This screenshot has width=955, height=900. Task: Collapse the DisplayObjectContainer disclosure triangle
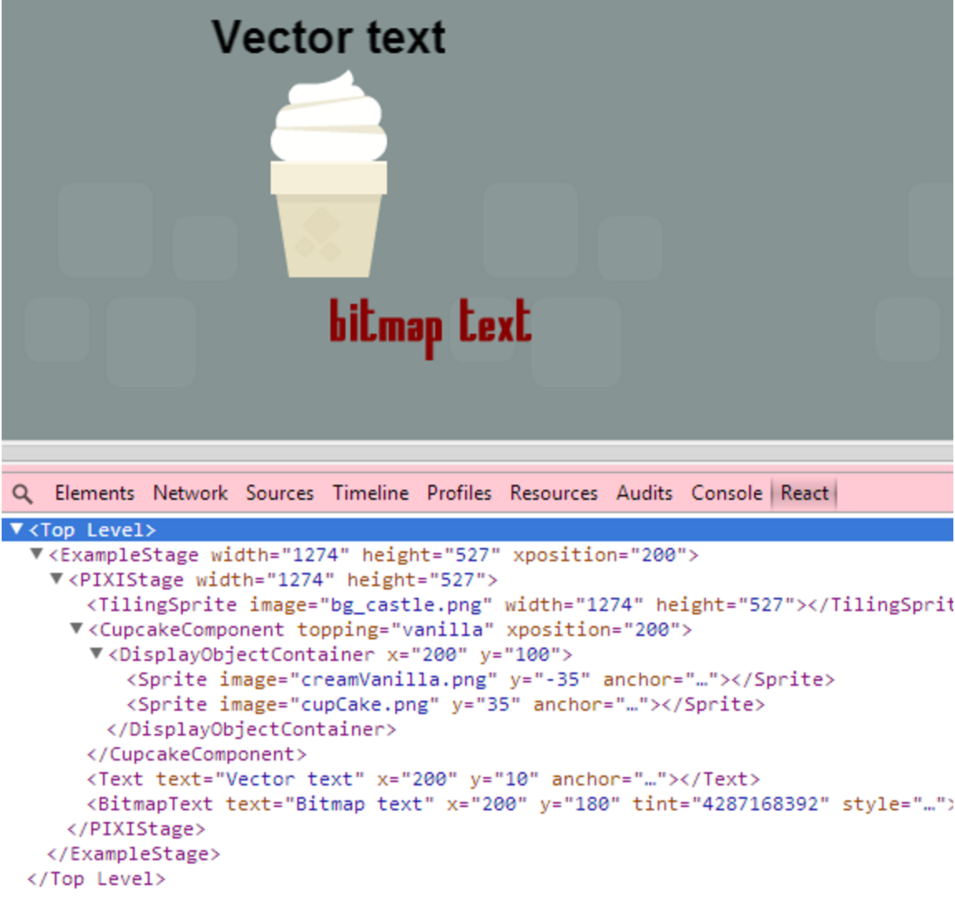96,653
